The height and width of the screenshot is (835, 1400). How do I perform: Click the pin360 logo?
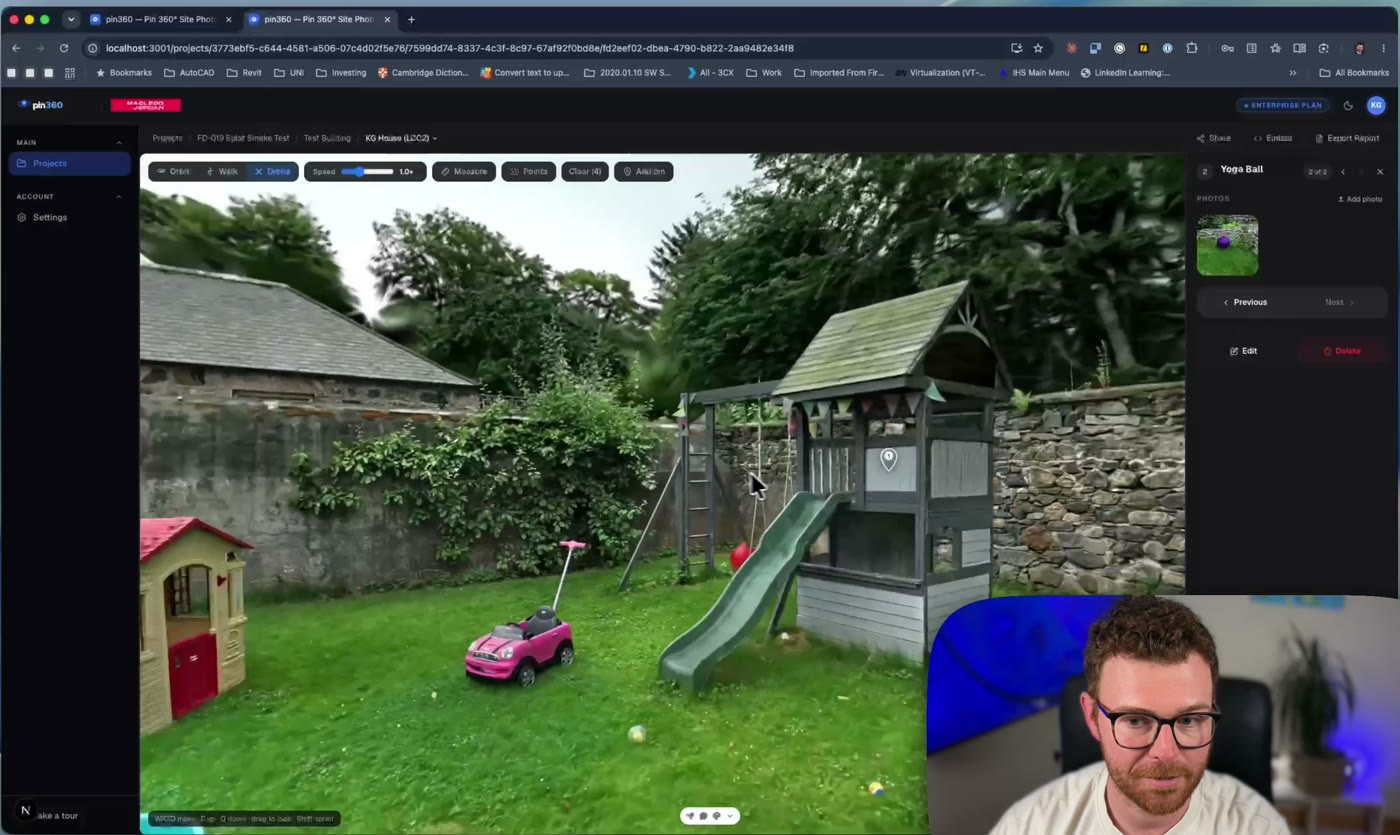(40, 105)
